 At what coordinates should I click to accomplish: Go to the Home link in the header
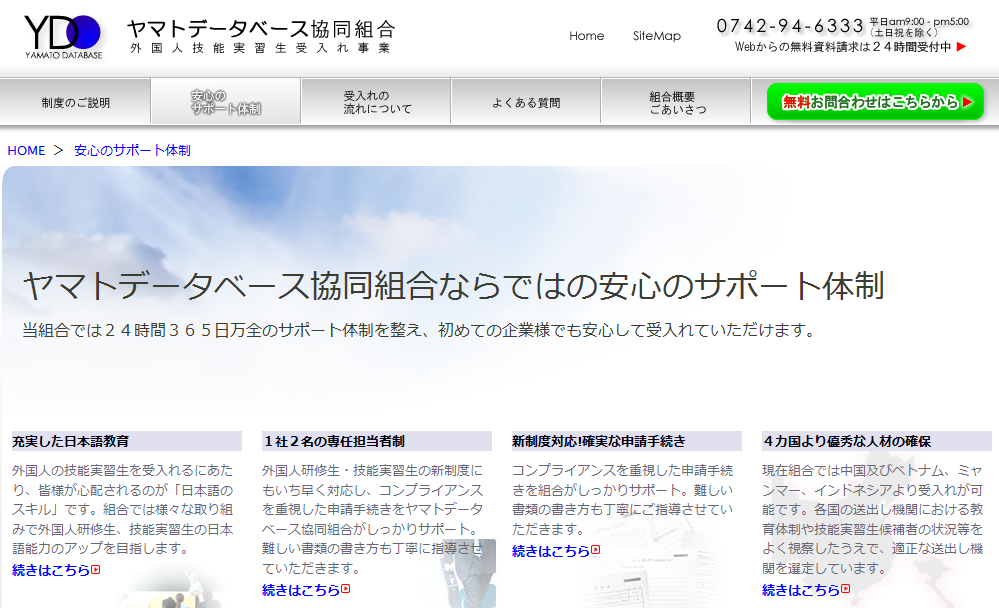click(586, 36)
